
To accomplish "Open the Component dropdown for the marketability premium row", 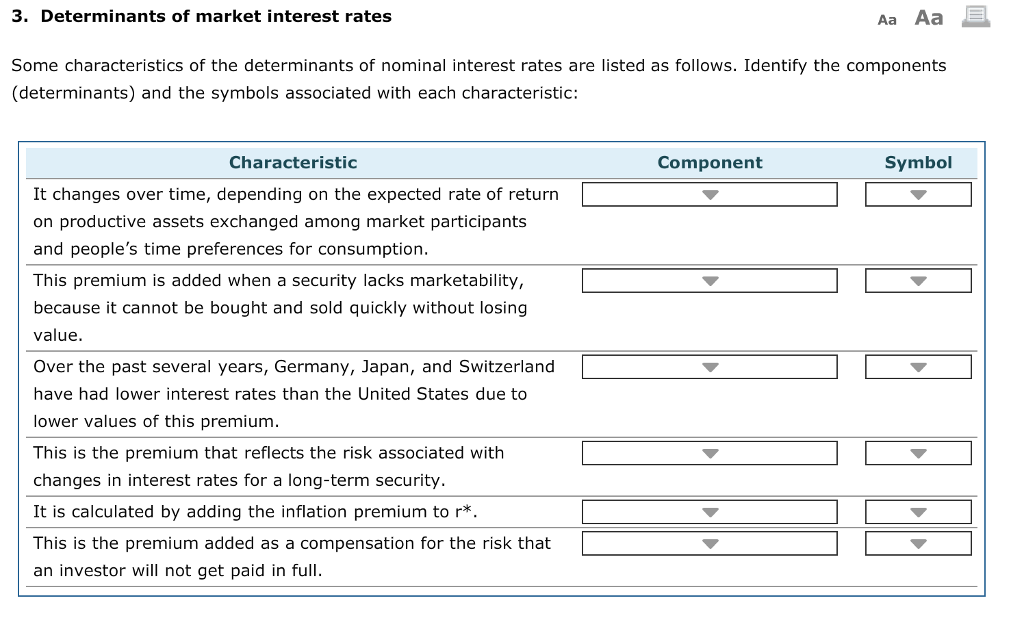I will pyautogui.click(x=709, y=280).
